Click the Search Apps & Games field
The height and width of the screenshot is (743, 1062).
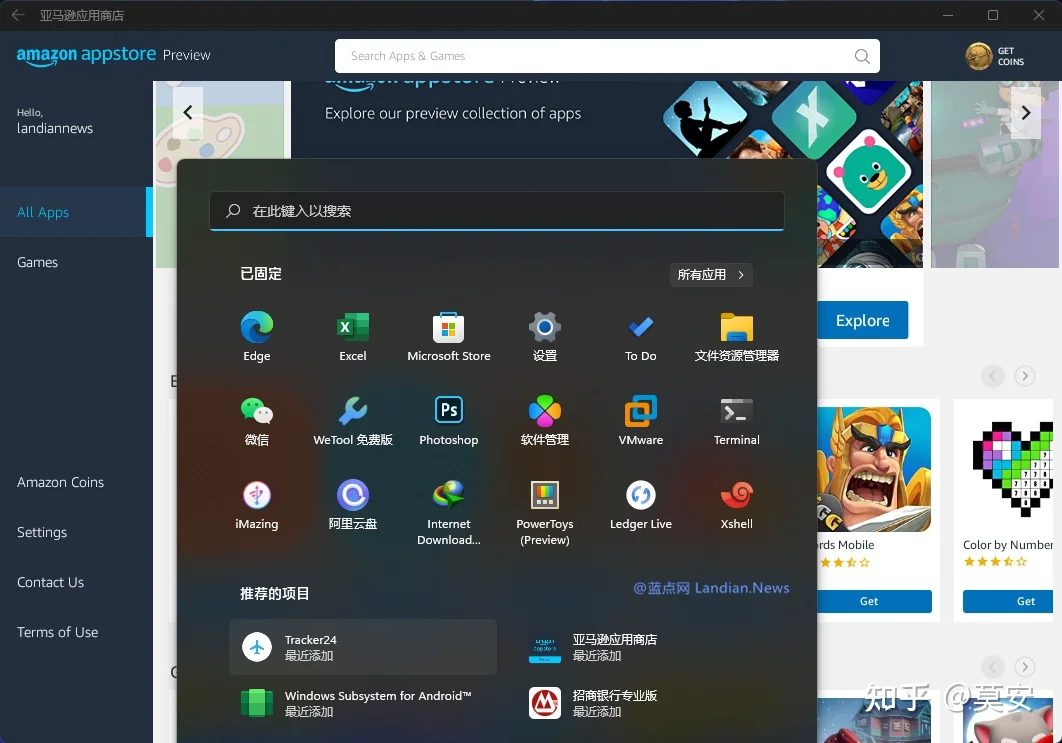point(607,56)
